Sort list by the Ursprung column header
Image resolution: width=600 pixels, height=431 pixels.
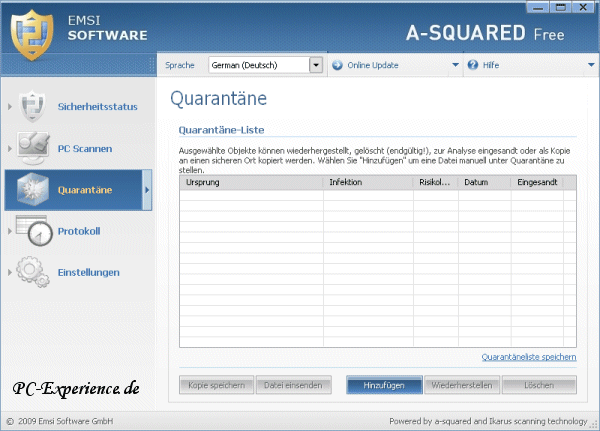click(250, 183)
